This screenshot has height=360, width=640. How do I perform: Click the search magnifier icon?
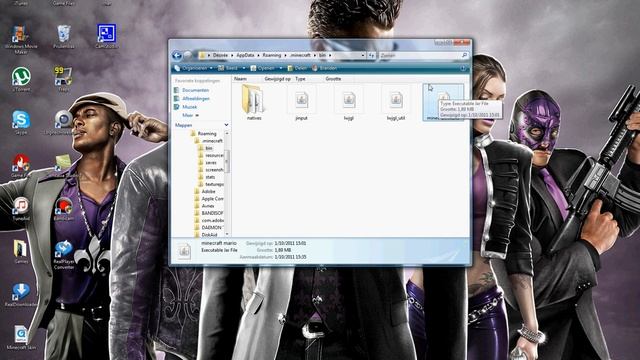click(x=464, y=55)
